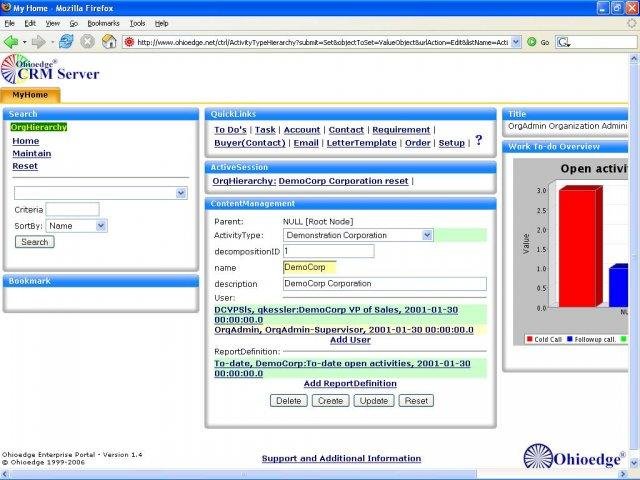Click the name field containing DemoCorp
Screen dimensions: 640x480
[310, 267]
